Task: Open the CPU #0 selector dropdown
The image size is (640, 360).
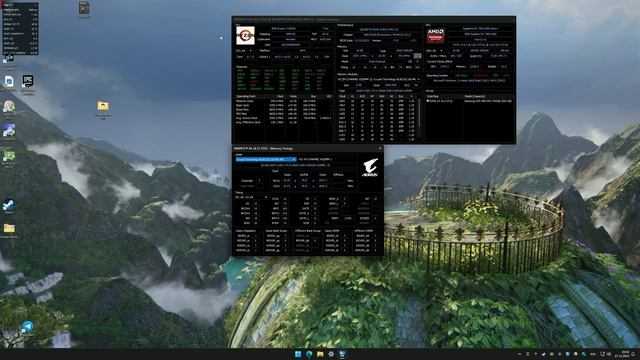Action: (244, 51)
